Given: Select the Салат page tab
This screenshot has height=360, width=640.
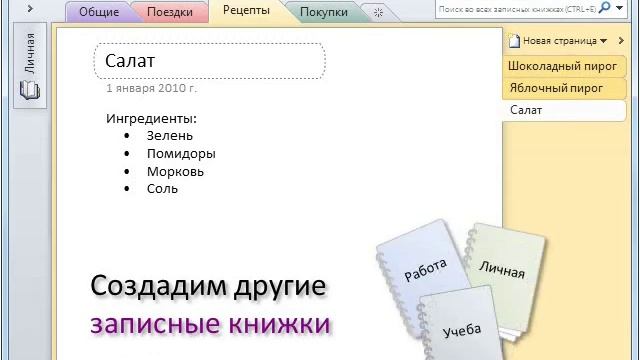Looking at the screenshot, I should (564, 110).
